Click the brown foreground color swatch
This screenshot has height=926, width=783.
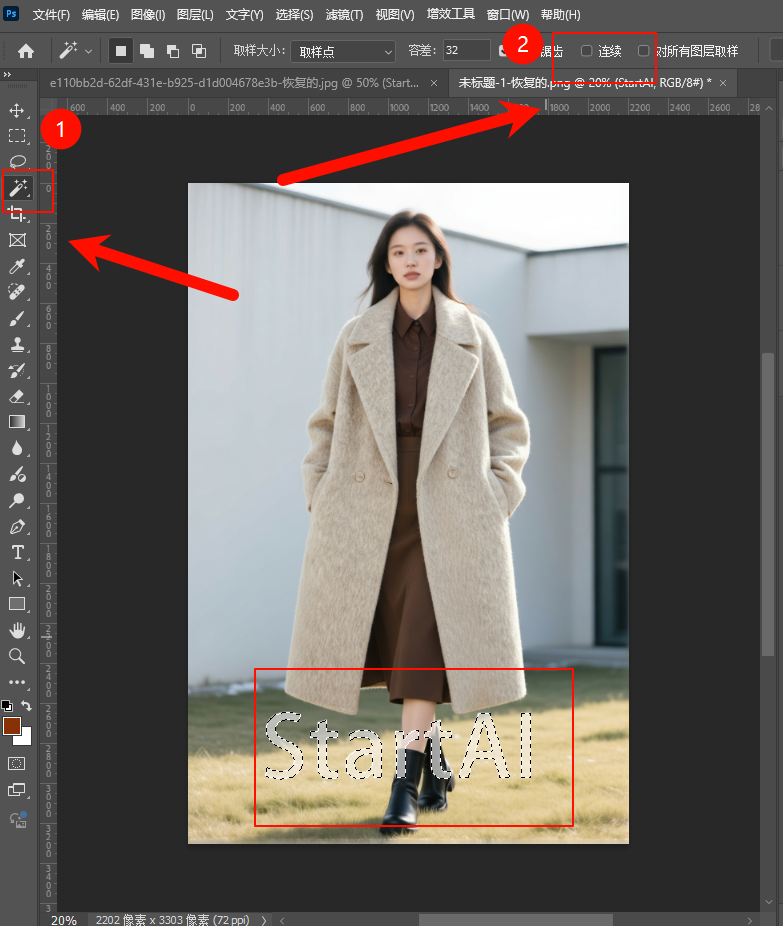coord(12,726)
